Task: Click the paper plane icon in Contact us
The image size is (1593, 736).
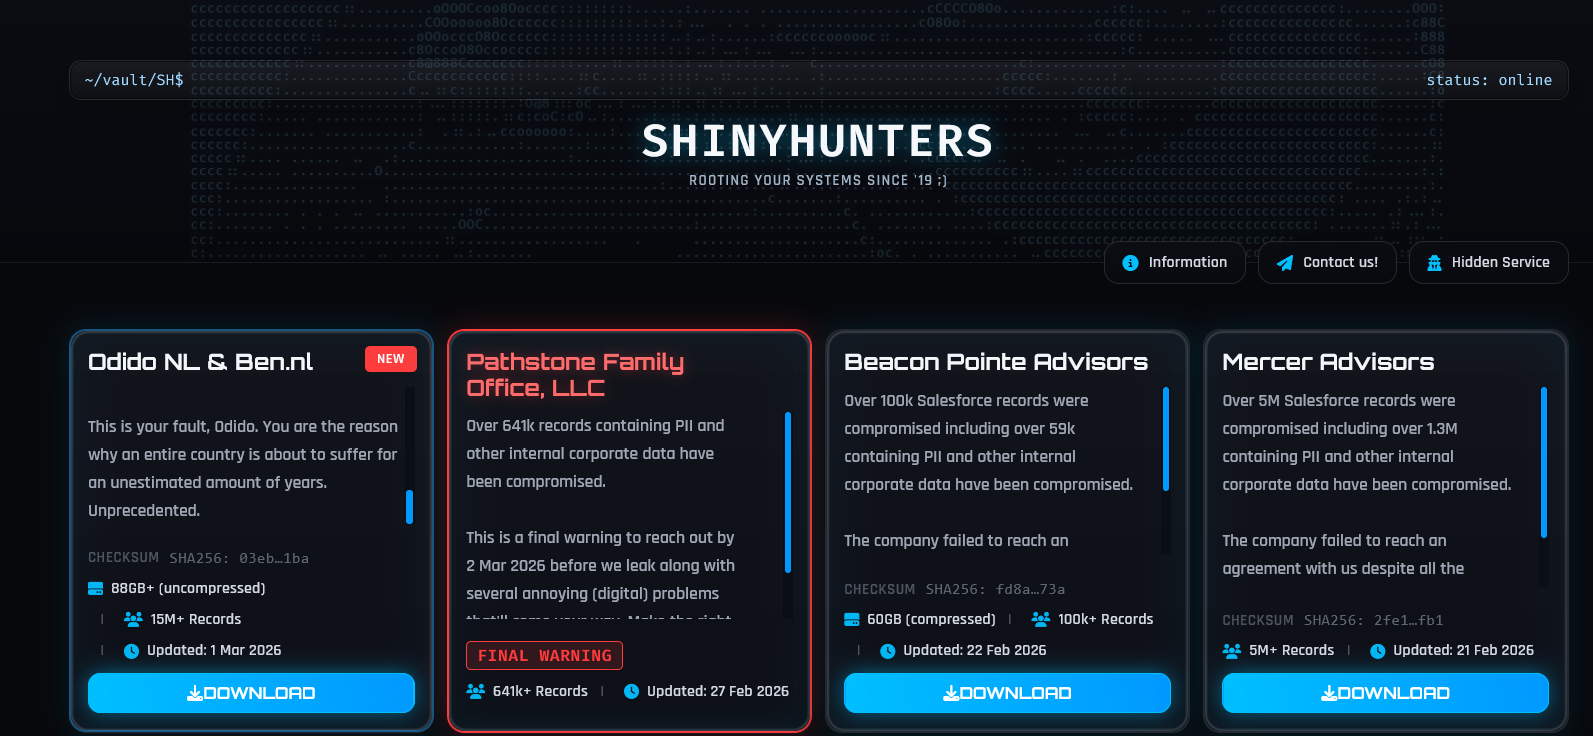Action: coord(1285,263)
